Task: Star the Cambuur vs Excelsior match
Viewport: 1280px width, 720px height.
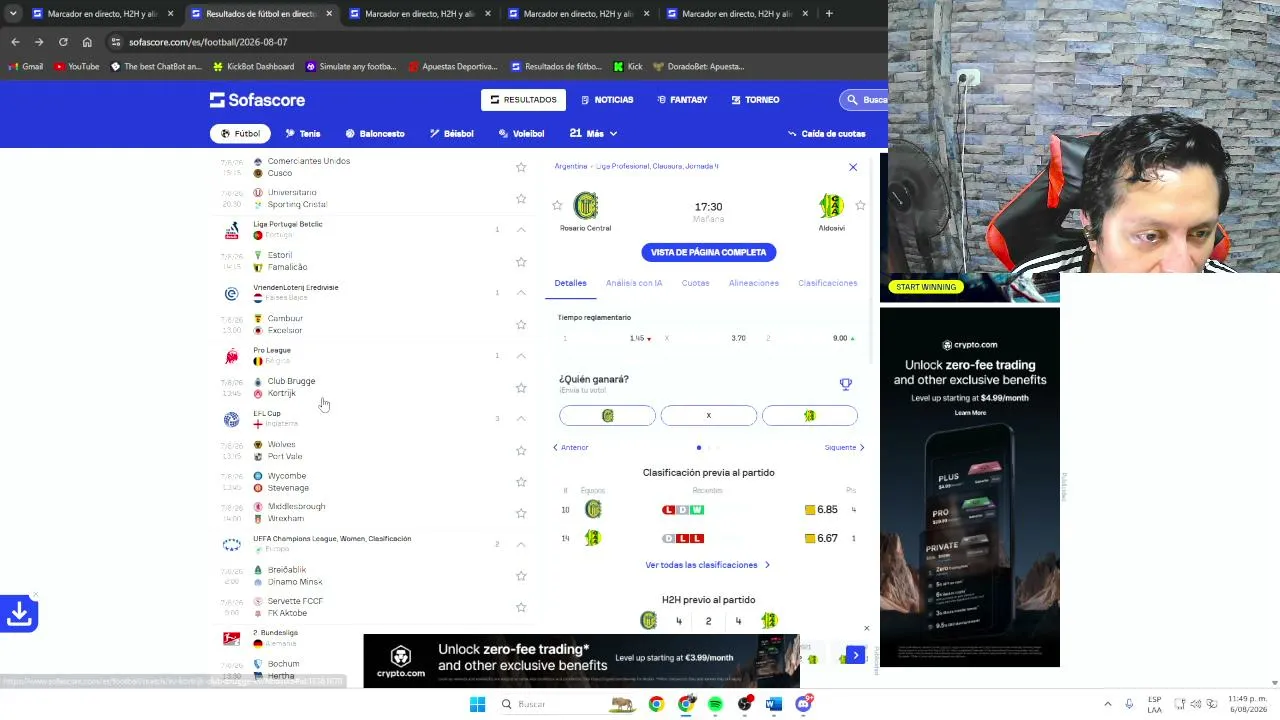Action: pyautogui.click(x=521, y=325)
